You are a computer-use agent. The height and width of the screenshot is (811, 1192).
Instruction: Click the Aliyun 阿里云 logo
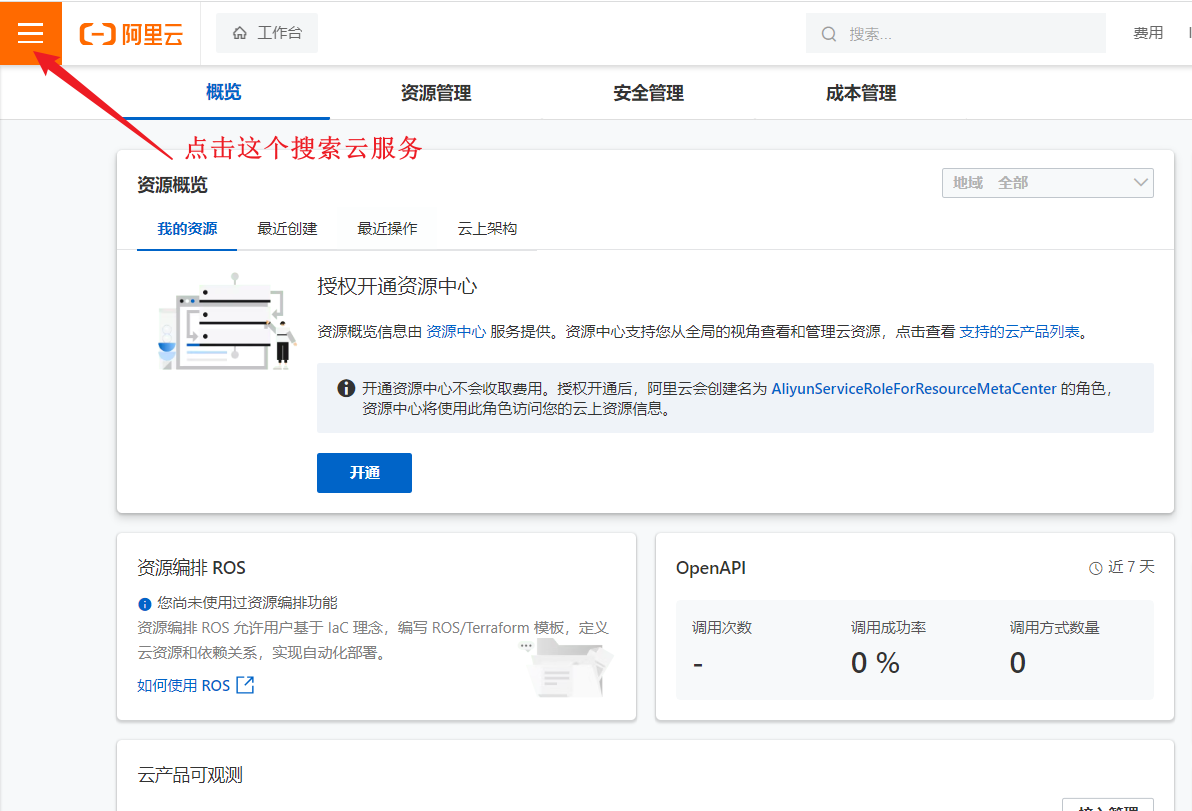pyautogui.click(x=132, y=34)
